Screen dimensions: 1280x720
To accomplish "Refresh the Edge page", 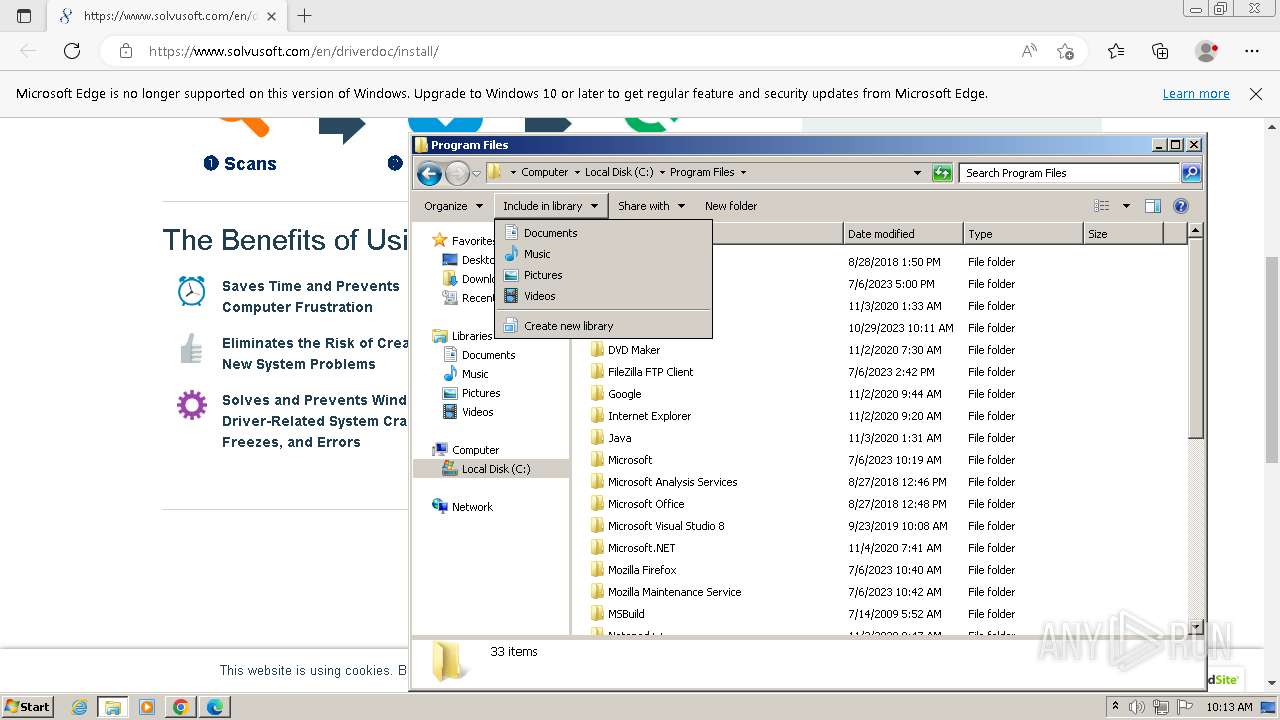I will tap(72, 51).
